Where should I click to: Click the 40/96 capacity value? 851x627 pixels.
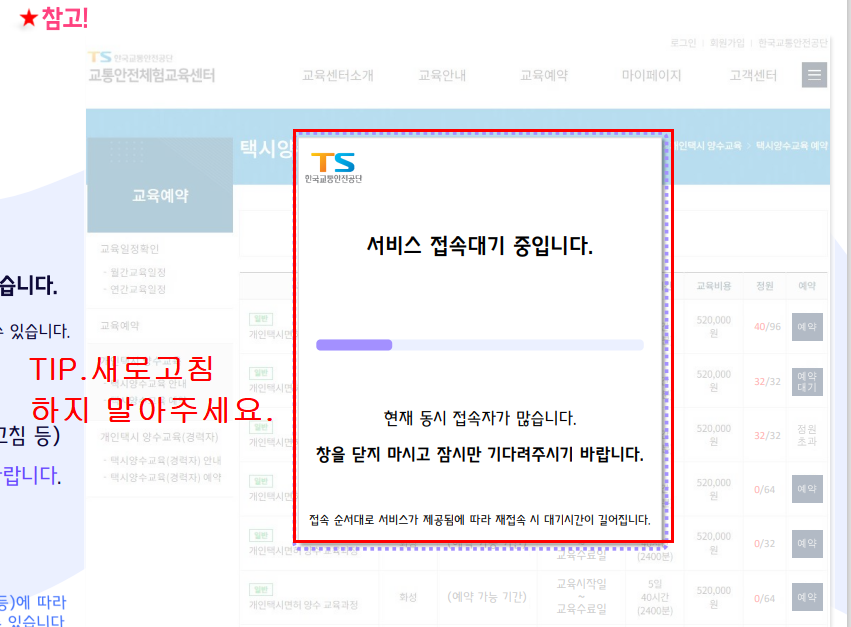tap(767, 327)
